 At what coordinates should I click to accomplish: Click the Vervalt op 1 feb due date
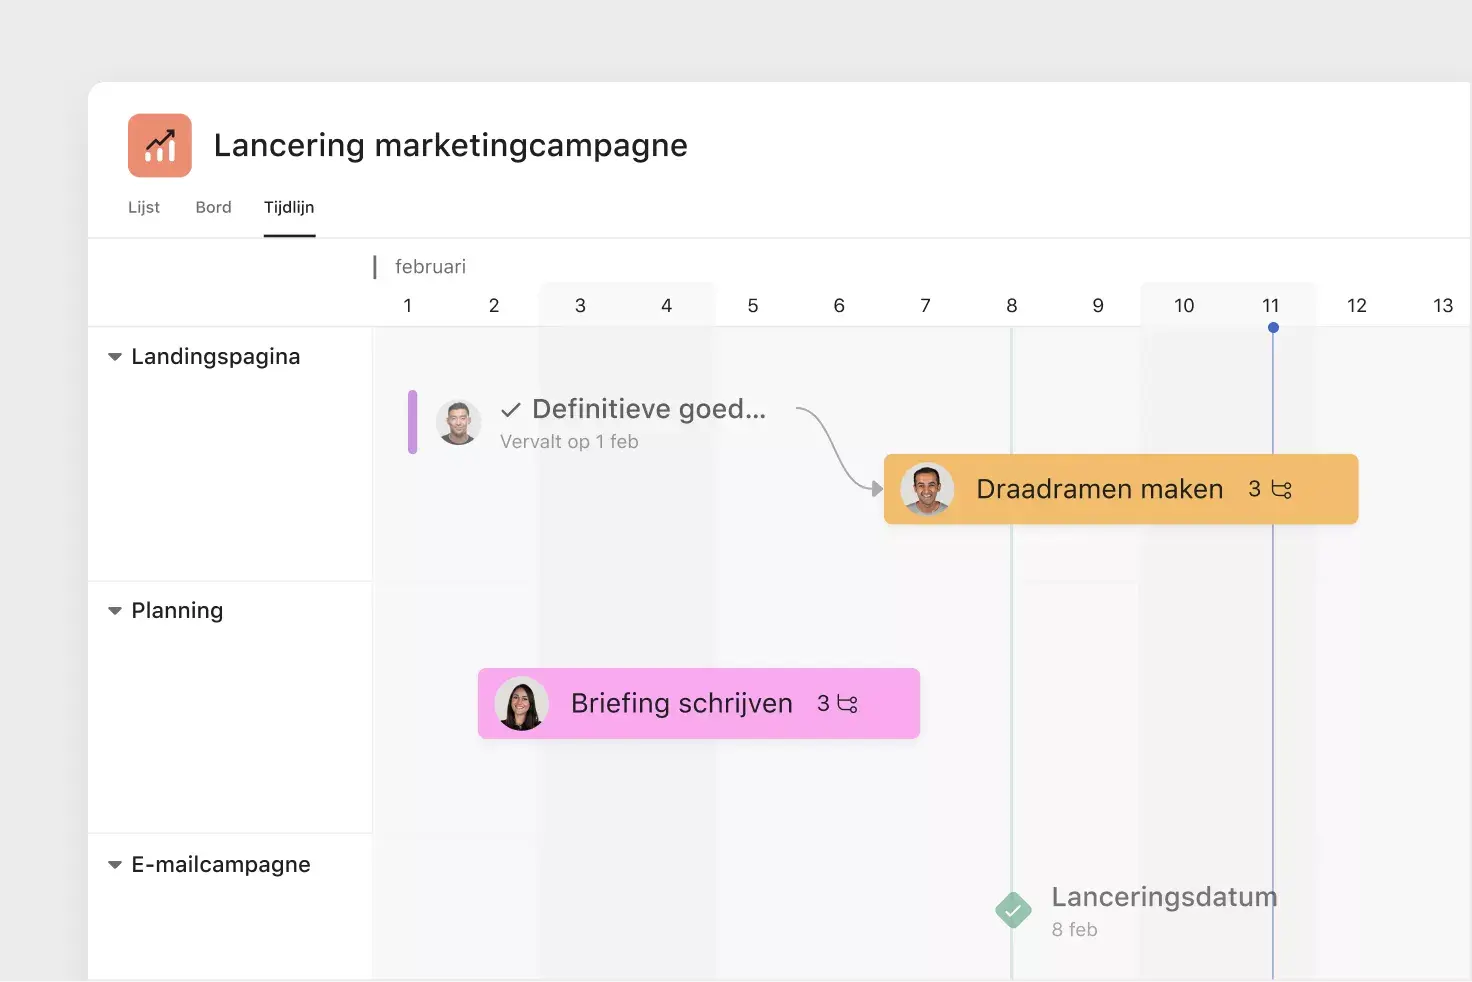coord(568,441)
